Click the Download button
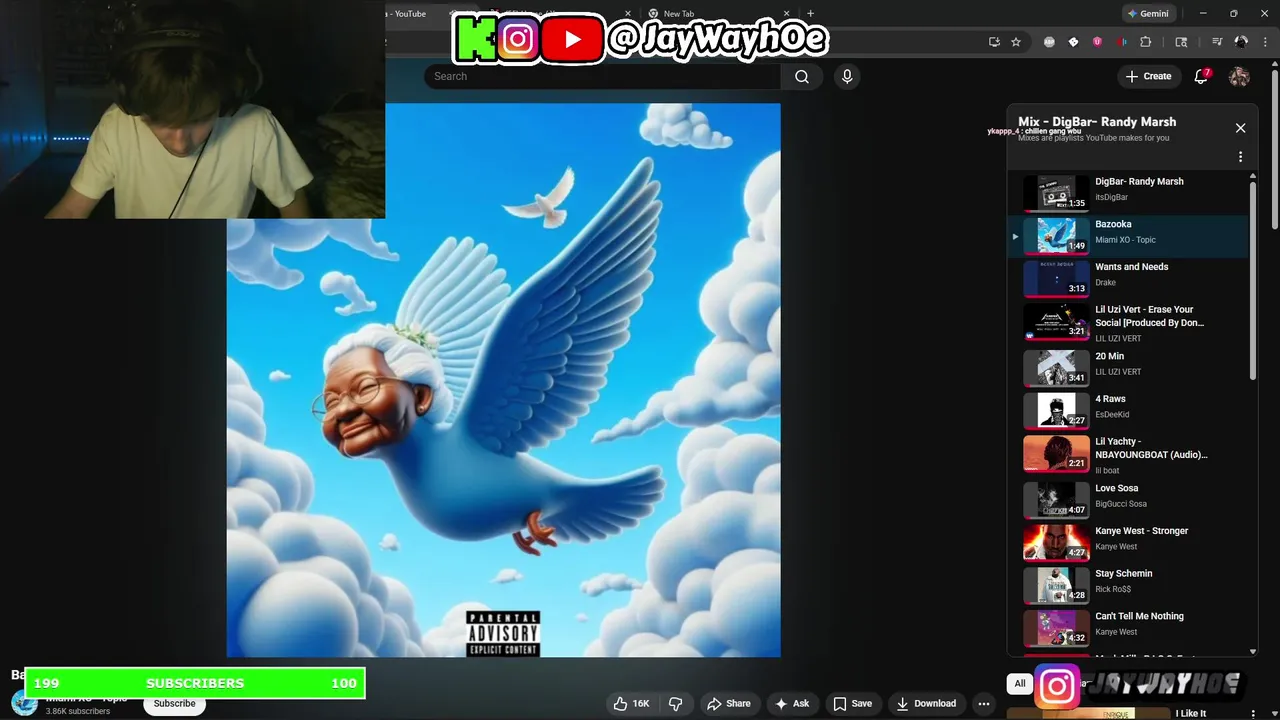 pos(926,703)
